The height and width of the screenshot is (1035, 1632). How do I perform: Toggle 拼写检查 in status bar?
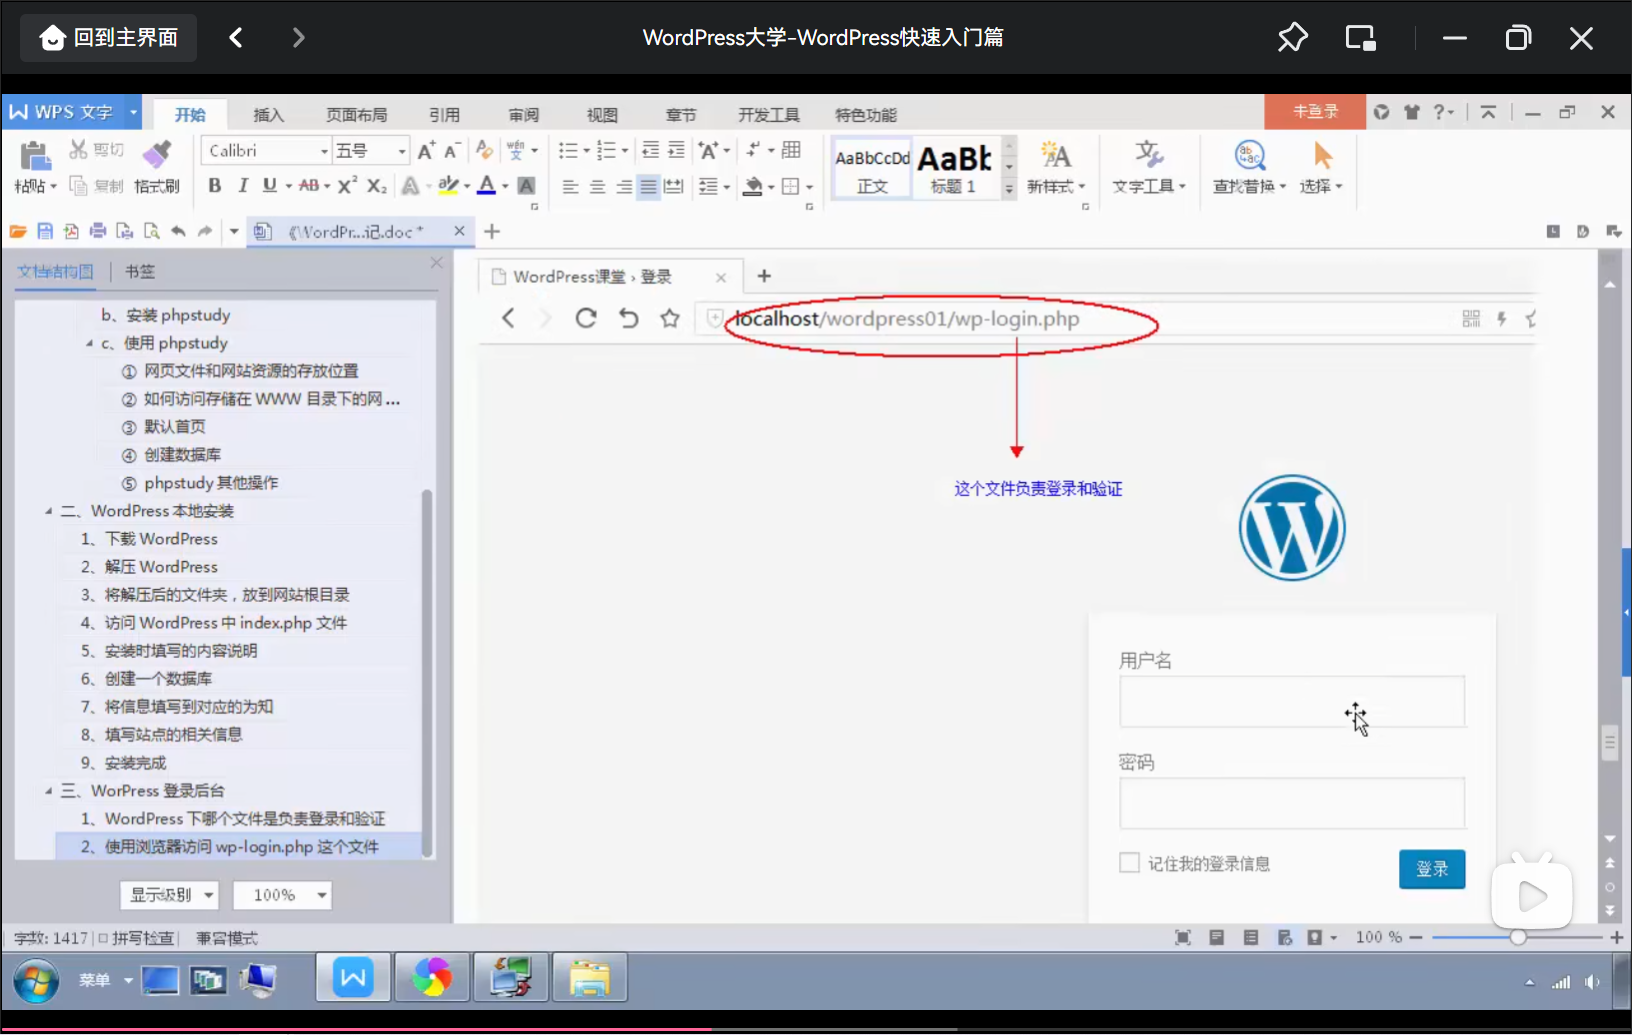tap(137, 938)
